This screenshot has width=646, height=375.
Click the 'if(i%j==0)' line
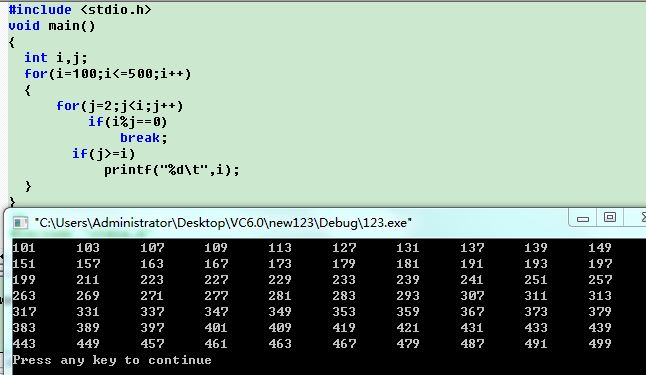click(128, 122)
